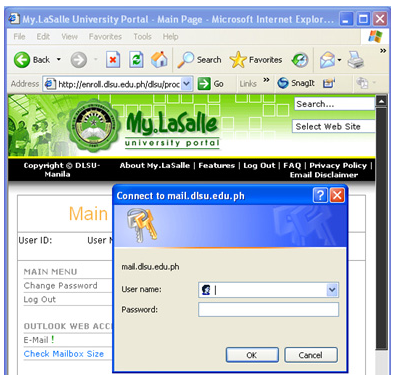Expand toolbar overflow chevron near printer
The height and width of the screenshot is (382, 397).
click(x=383, y=51)
